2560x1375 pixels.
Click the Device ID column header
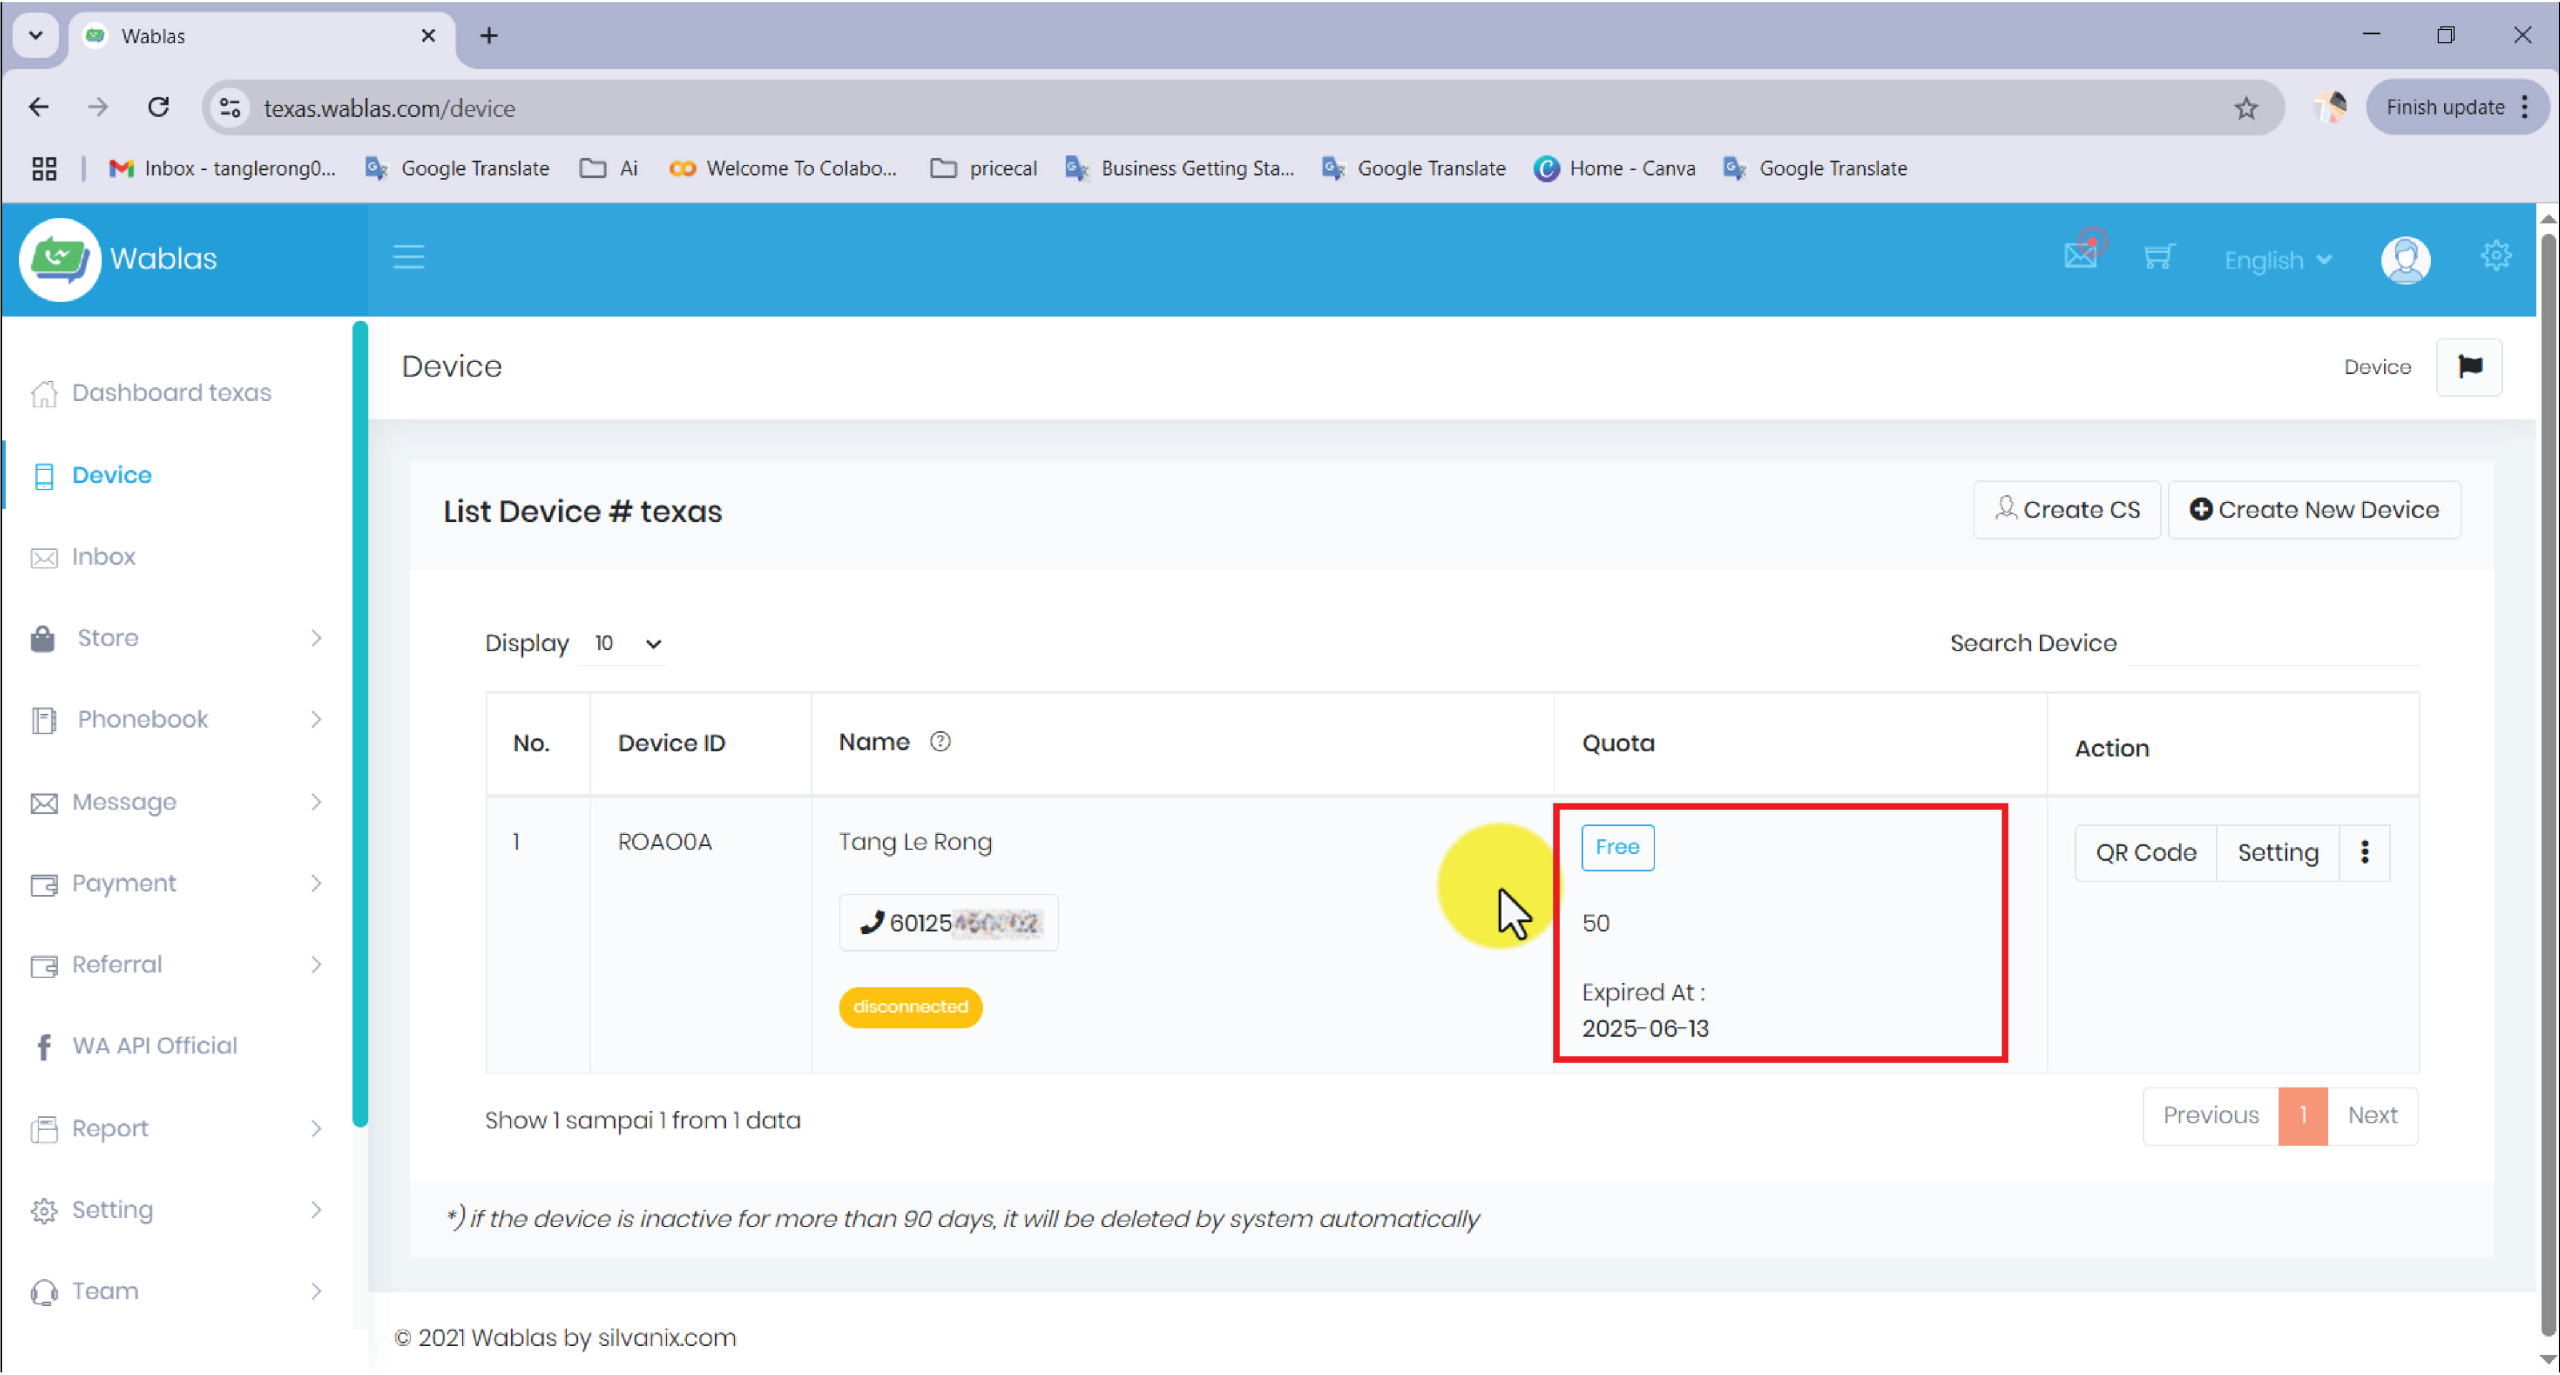tap(671, 743)
